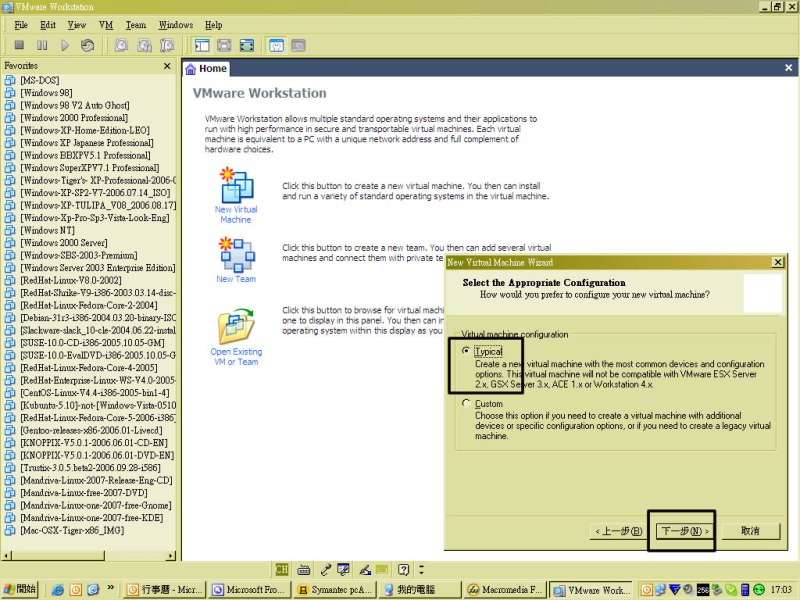This screenshot has width=800, height=600.
Task: Click the Favorites horizontal scrollbar left arrow
Action: pyautogui.click(x=7, y=555)
